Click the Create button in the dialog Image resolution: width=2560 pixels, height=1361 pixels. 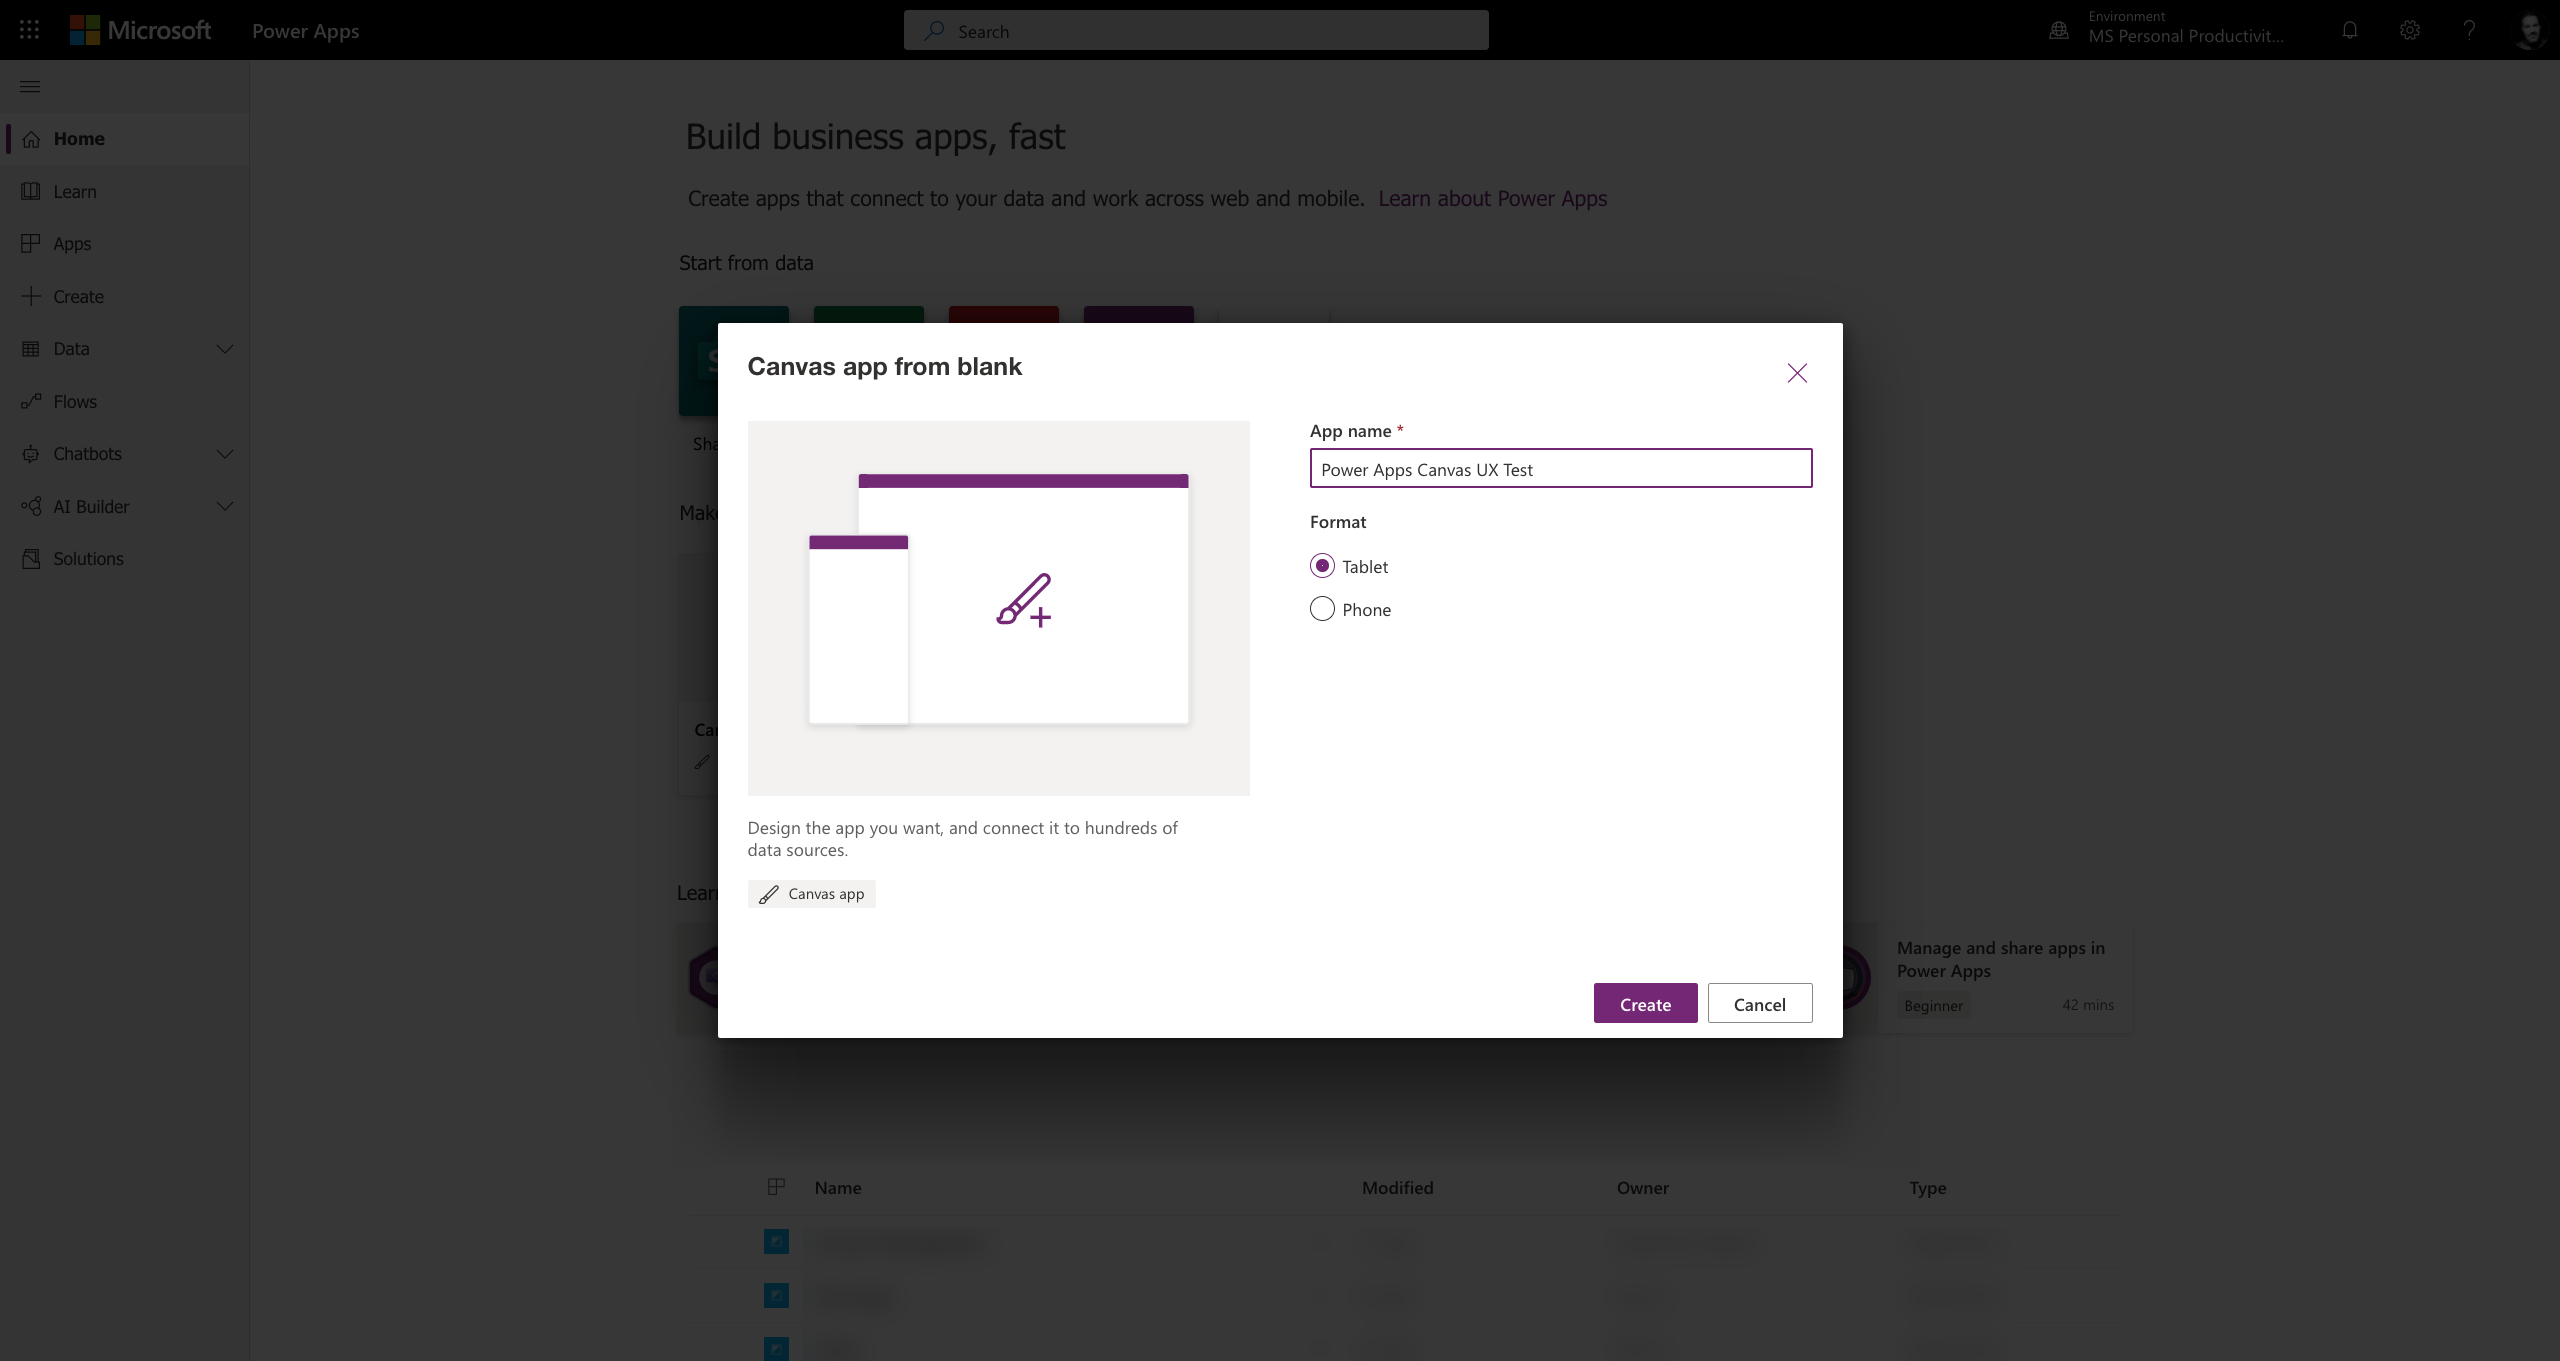click(1645, 1003)
